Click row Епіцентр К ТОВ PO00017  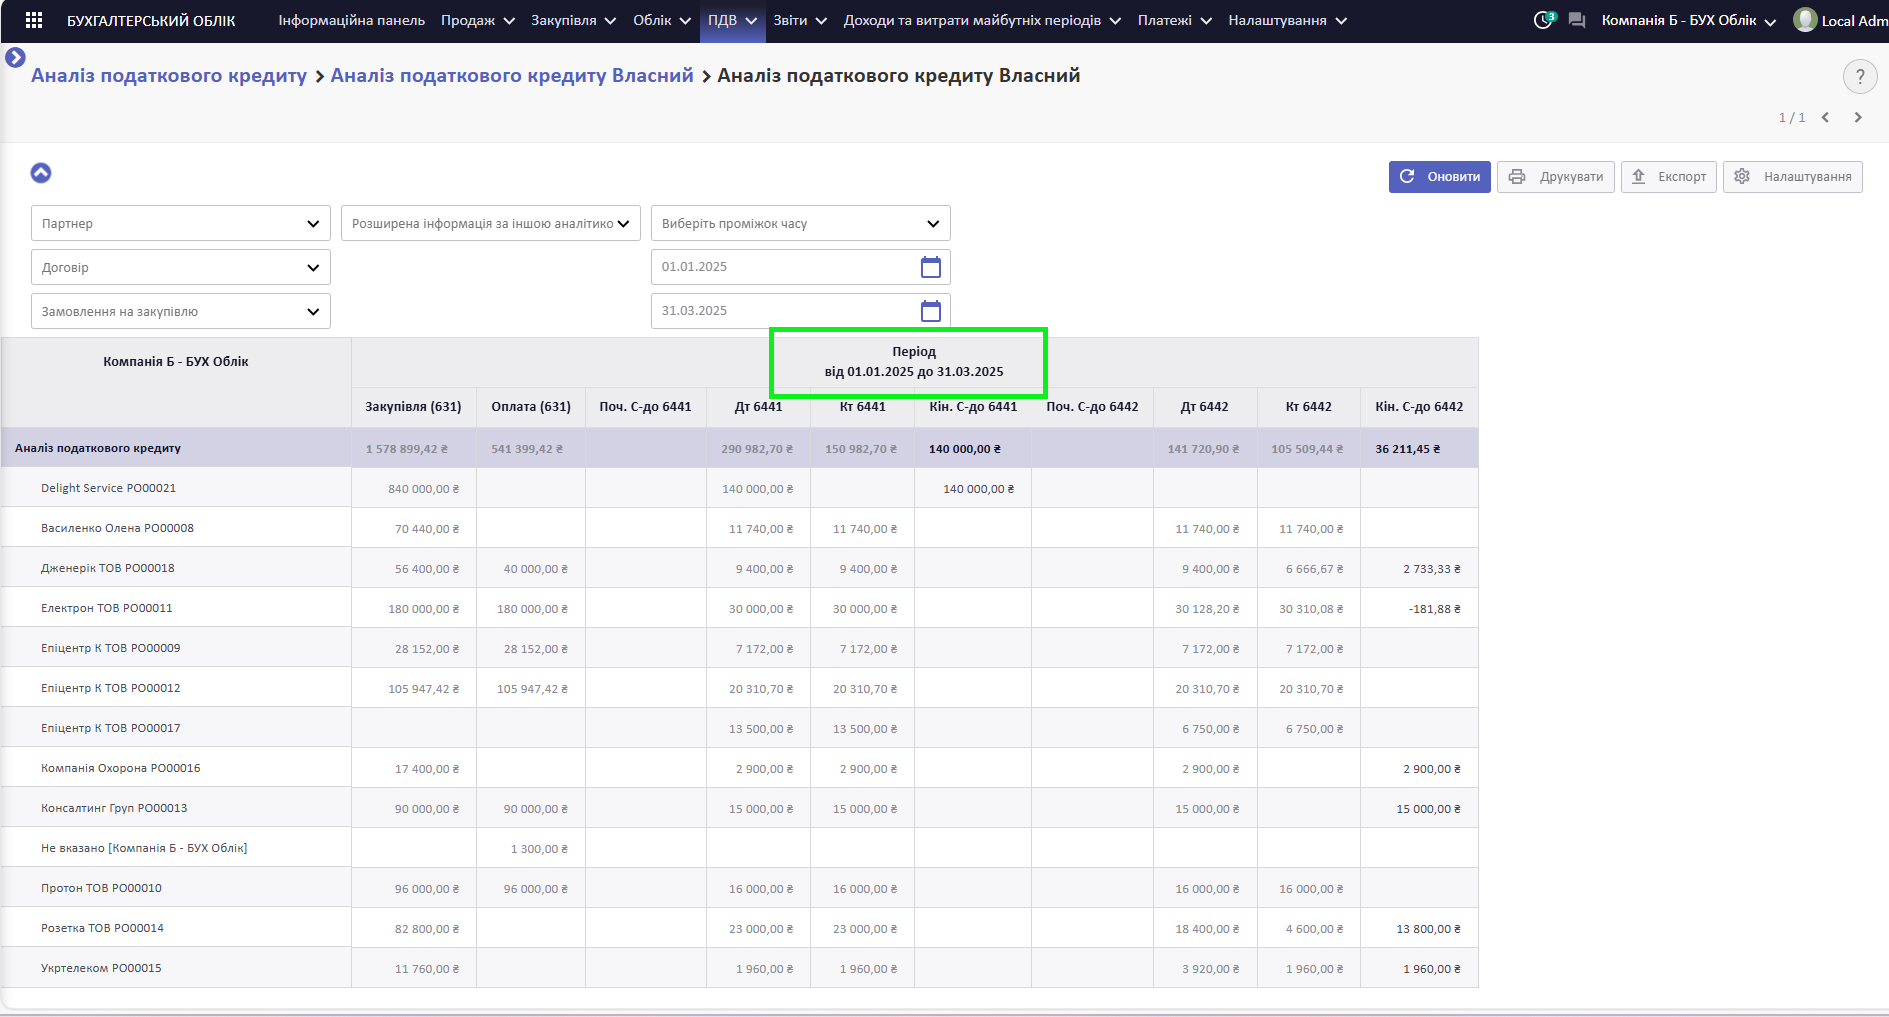[x=740, y=728]
